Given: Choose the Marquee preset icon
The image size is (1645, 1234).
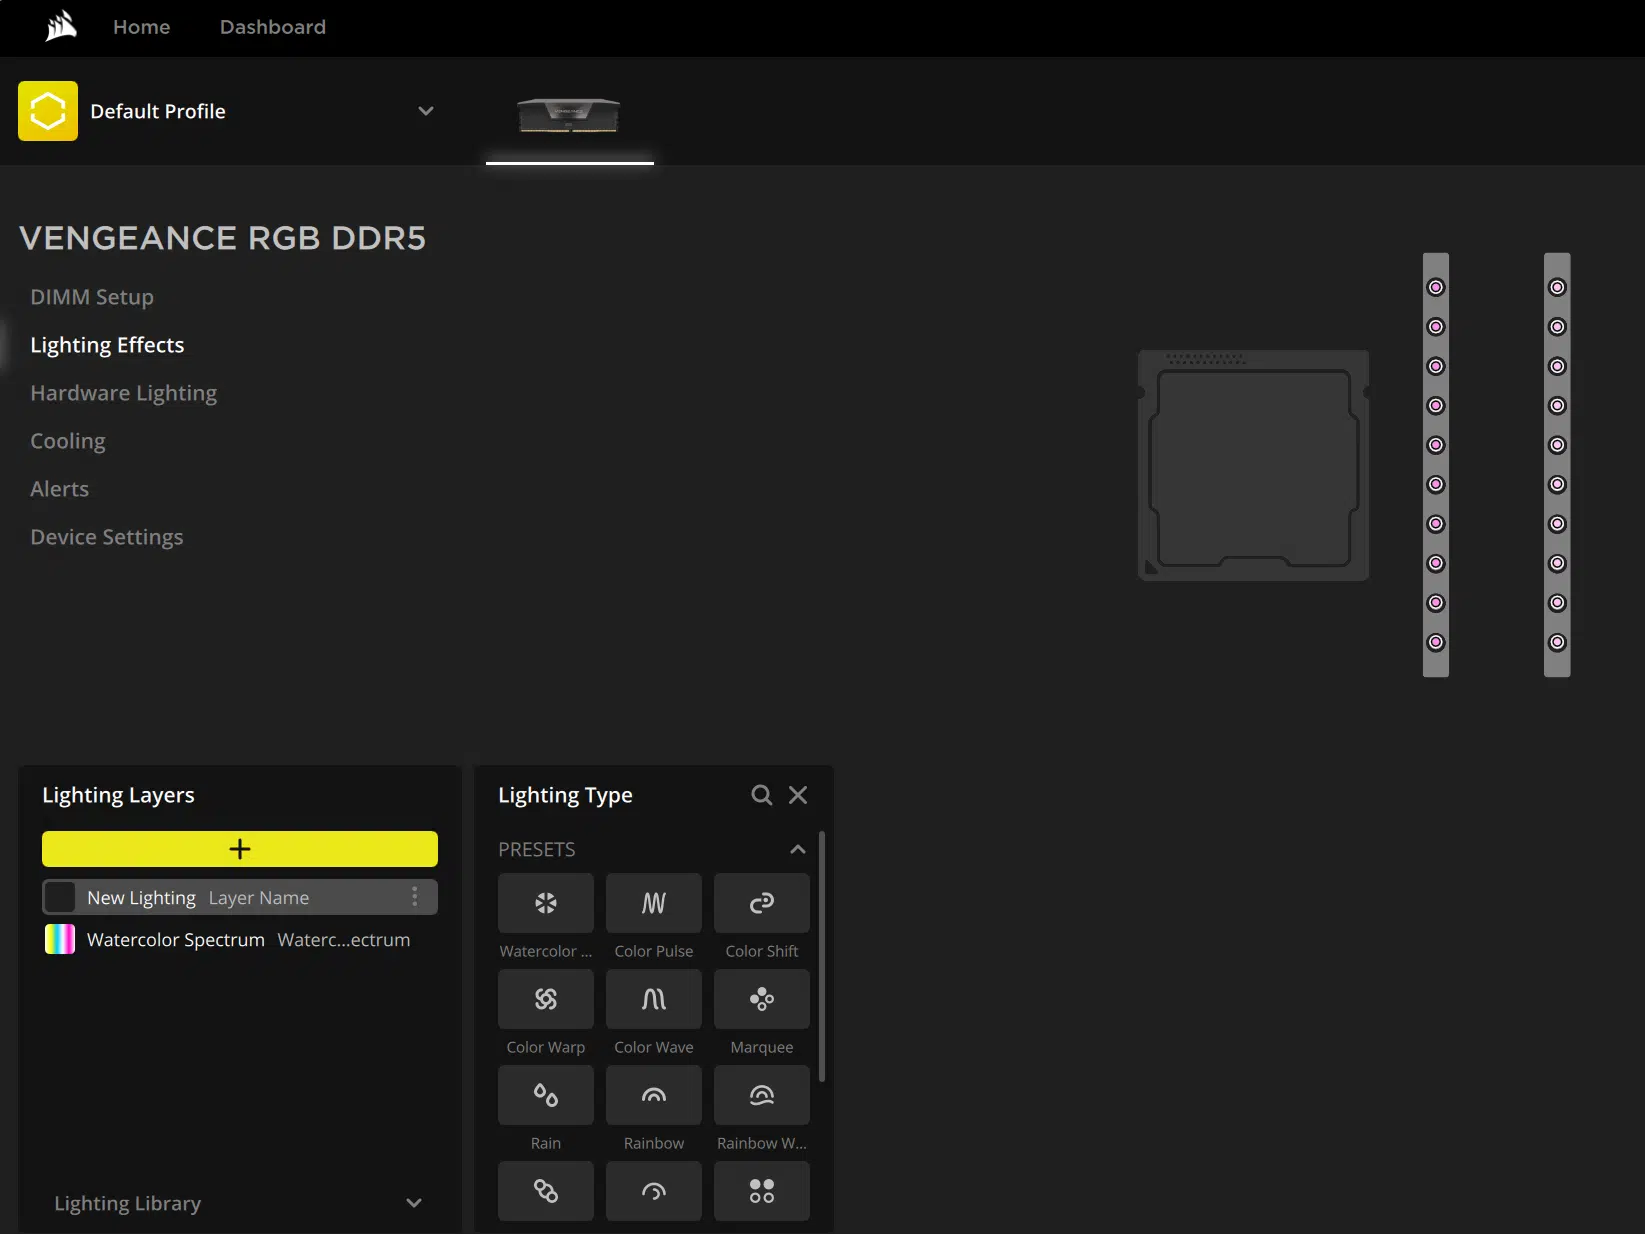Looking at the screenshot, I should (x=762, y=999).
